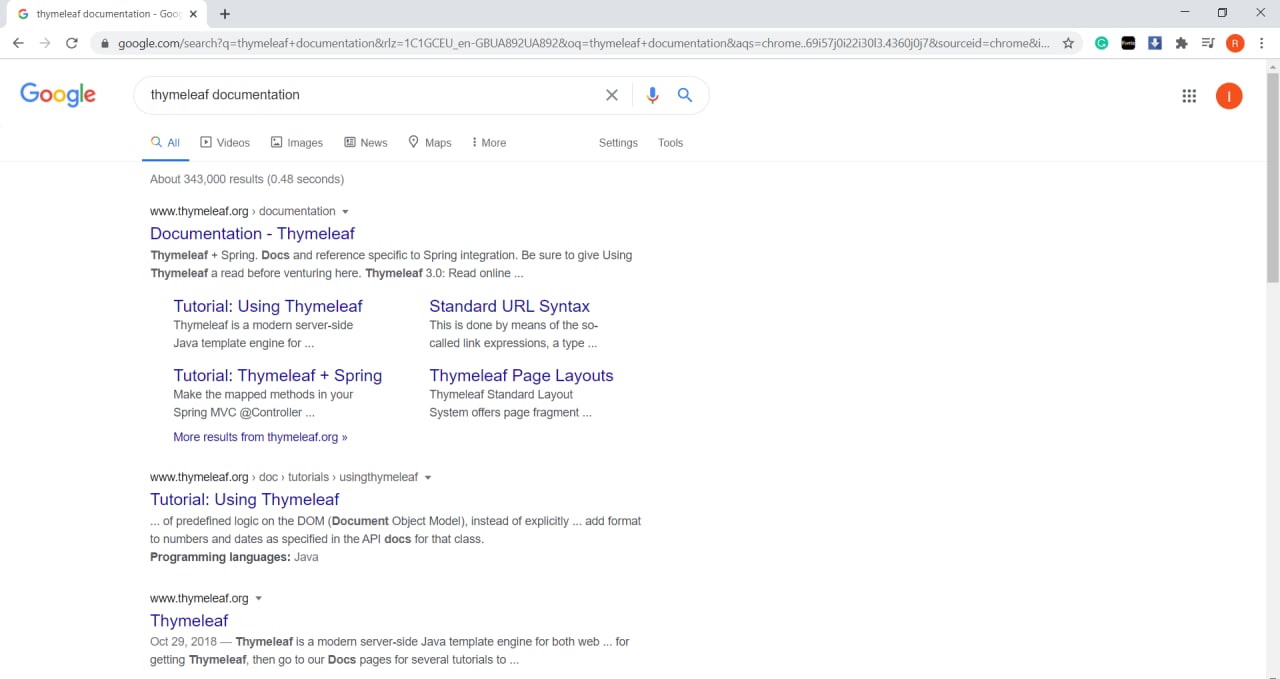This screenshot has height=679, width=1280.
Task: Open second result Tutorial: Using Thymeleaf
Action: [245, 500]
